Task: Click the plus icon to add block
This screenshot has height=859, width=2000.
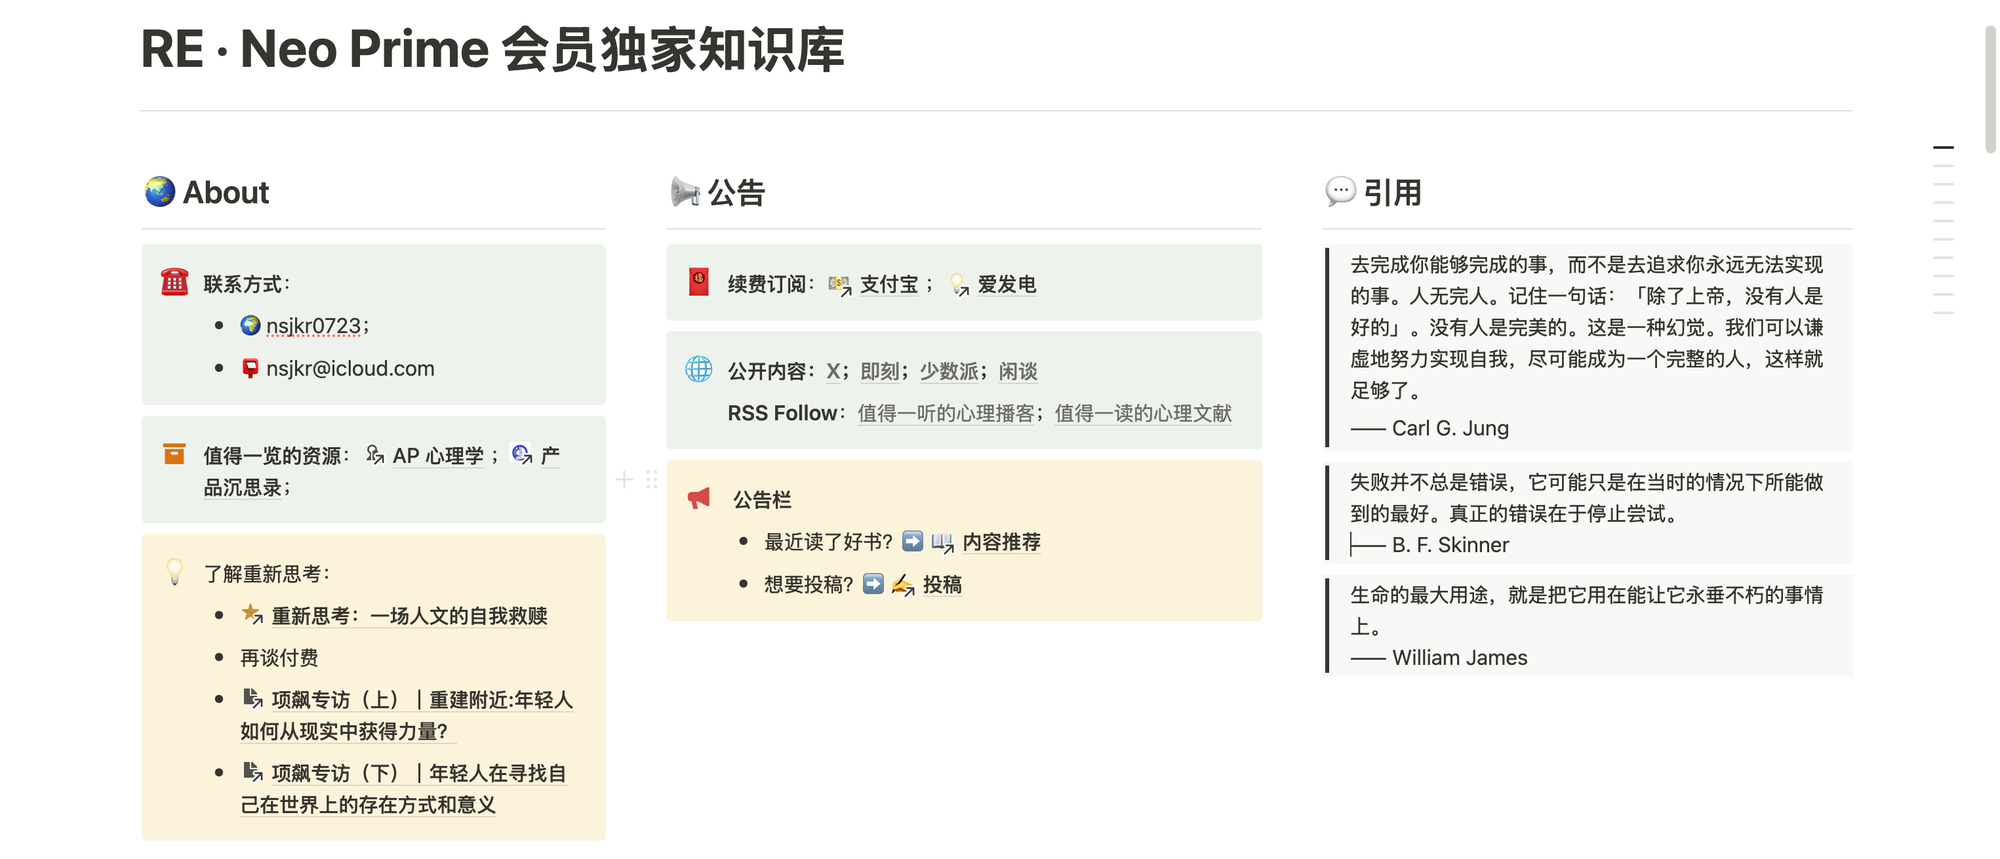Action: tap(624, 480)
